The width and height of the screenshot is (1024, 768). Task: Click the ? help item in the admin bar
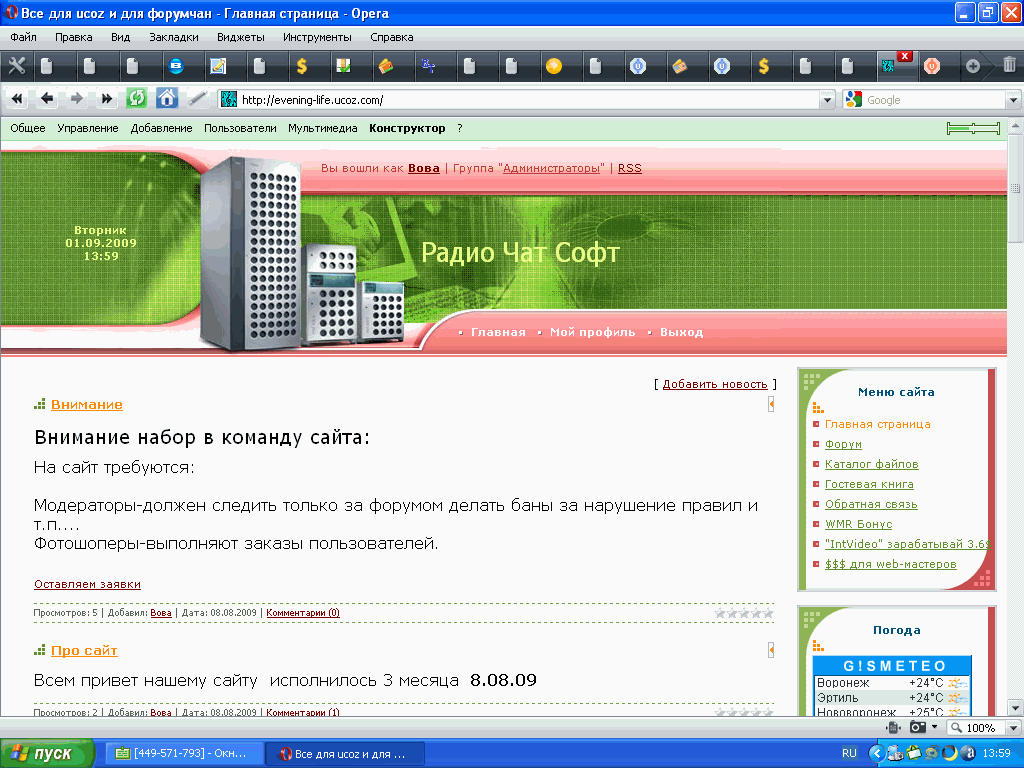[460, 128]
